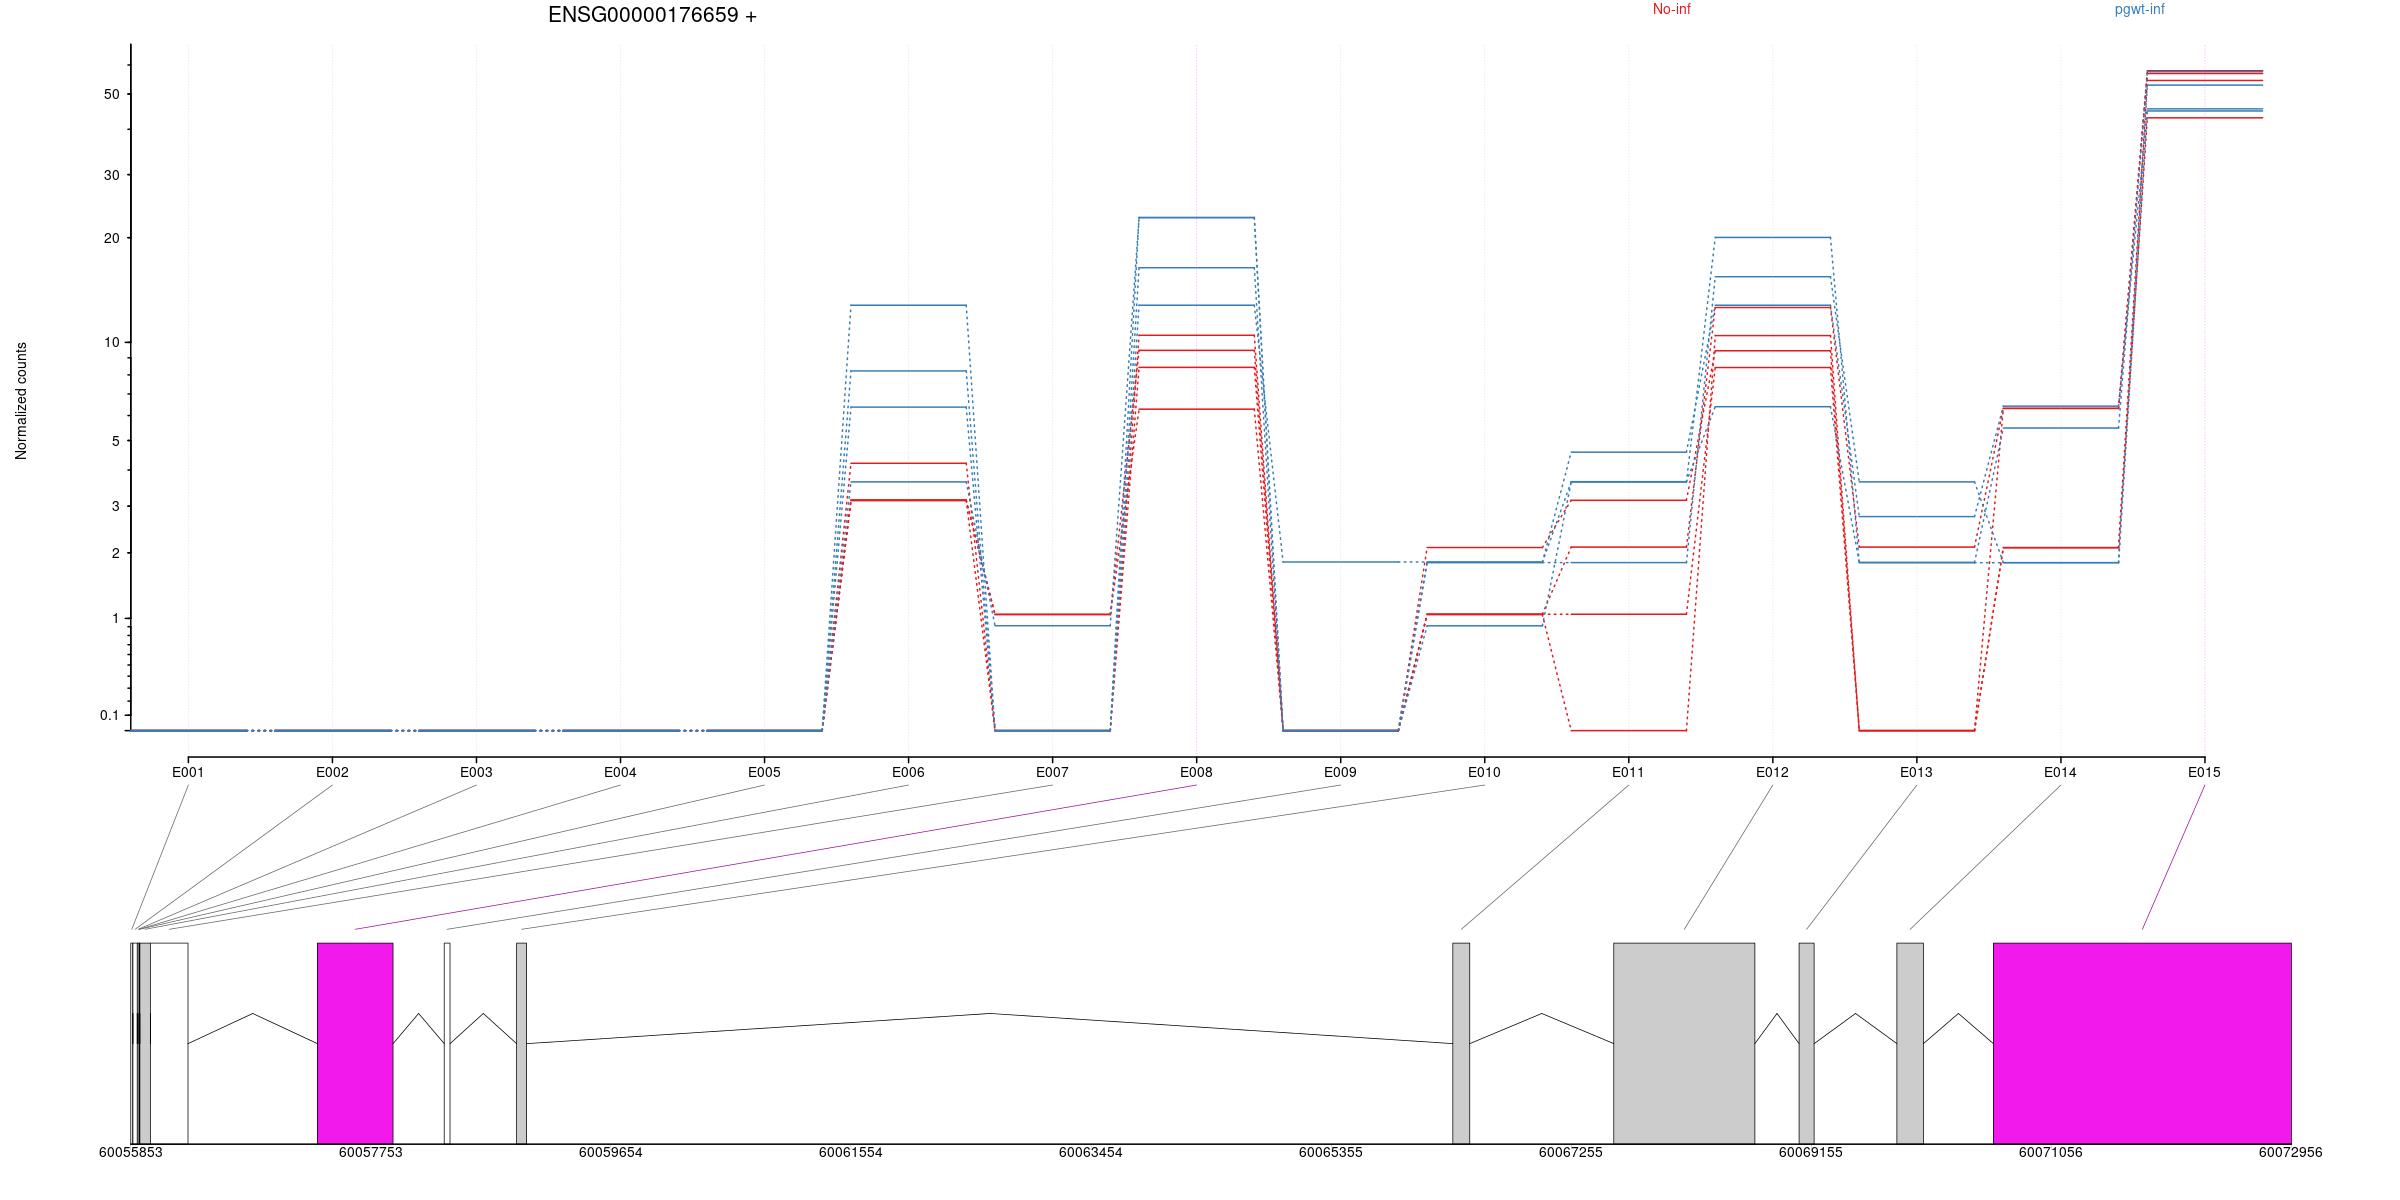Viewport: 2400px width, 1200px height.
Task: Click the y-axis tick value 2
Action: 115,553
